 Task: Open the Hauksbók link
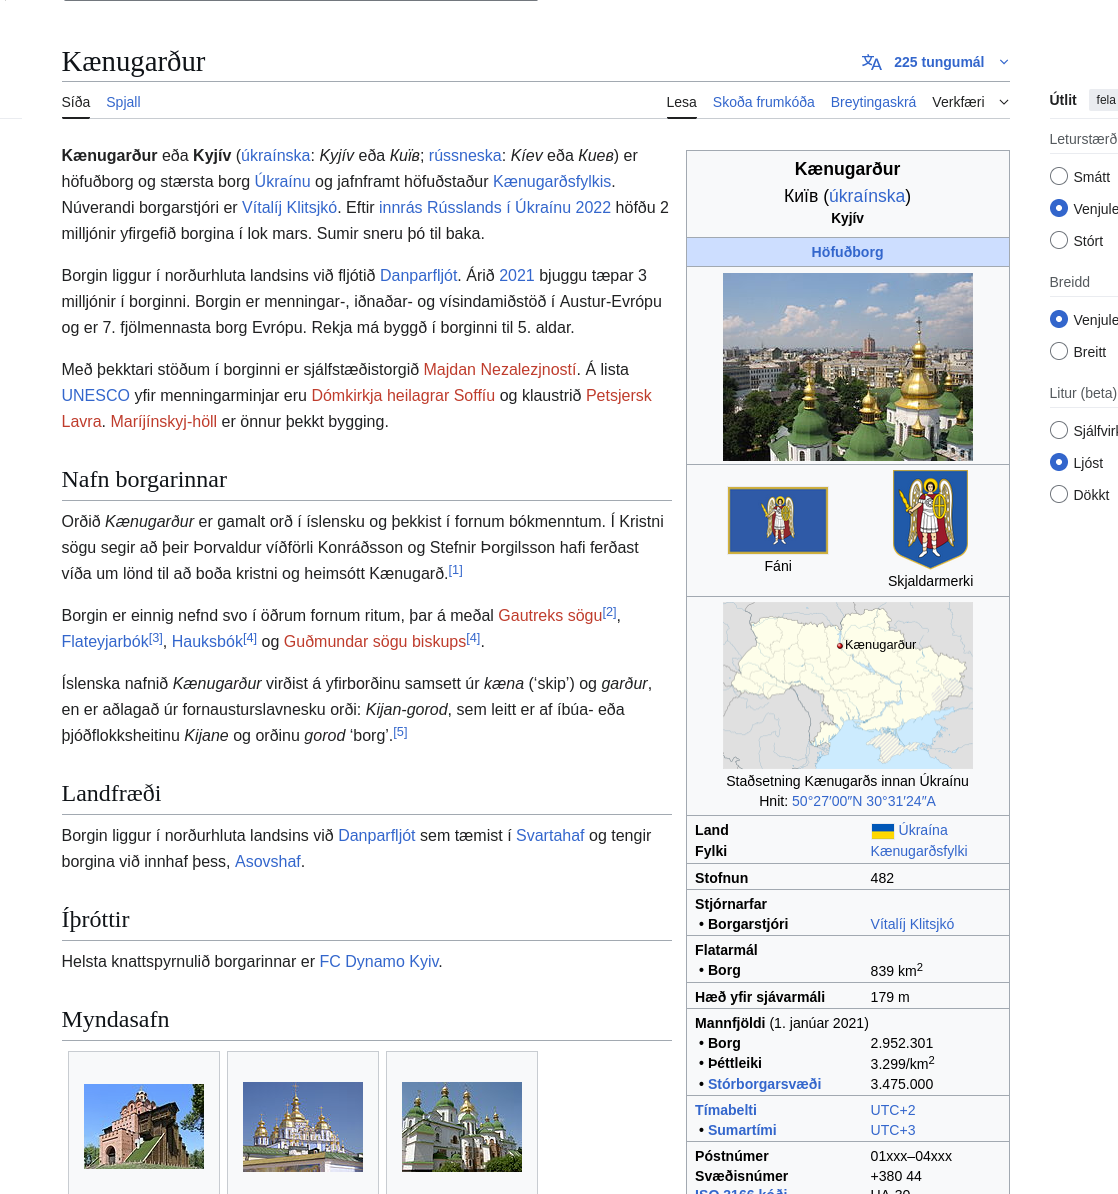pyautogui.click(x=207, y=642)
